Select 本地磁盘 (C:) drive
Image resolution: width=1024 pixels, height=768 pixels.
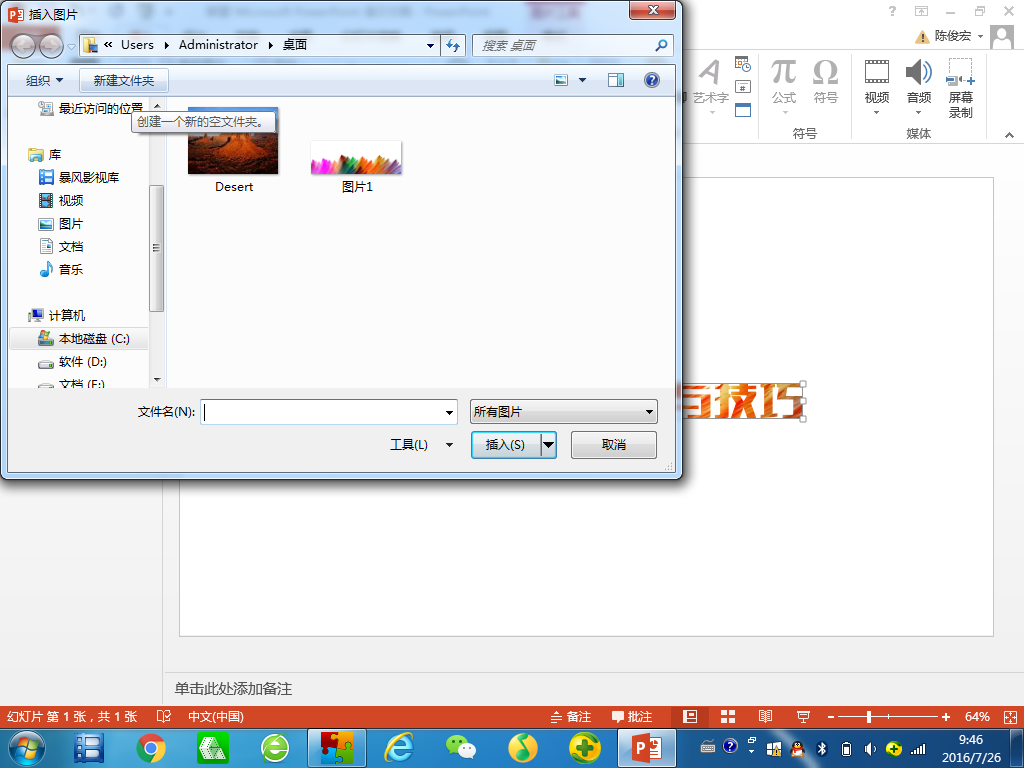click(80, 338)
